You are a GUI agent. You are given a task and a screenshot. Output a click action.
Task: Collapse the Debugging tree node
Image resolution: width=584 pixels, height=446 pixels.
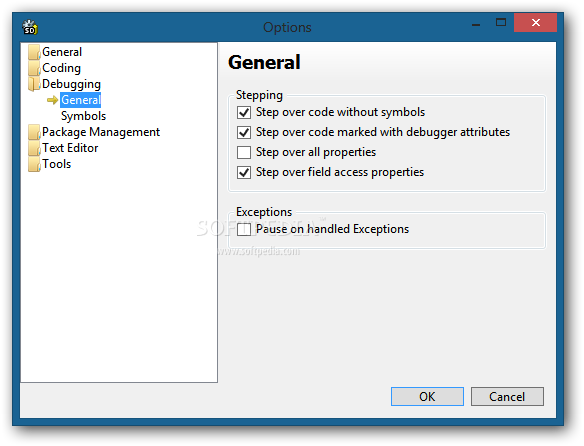tap(71, 84)
